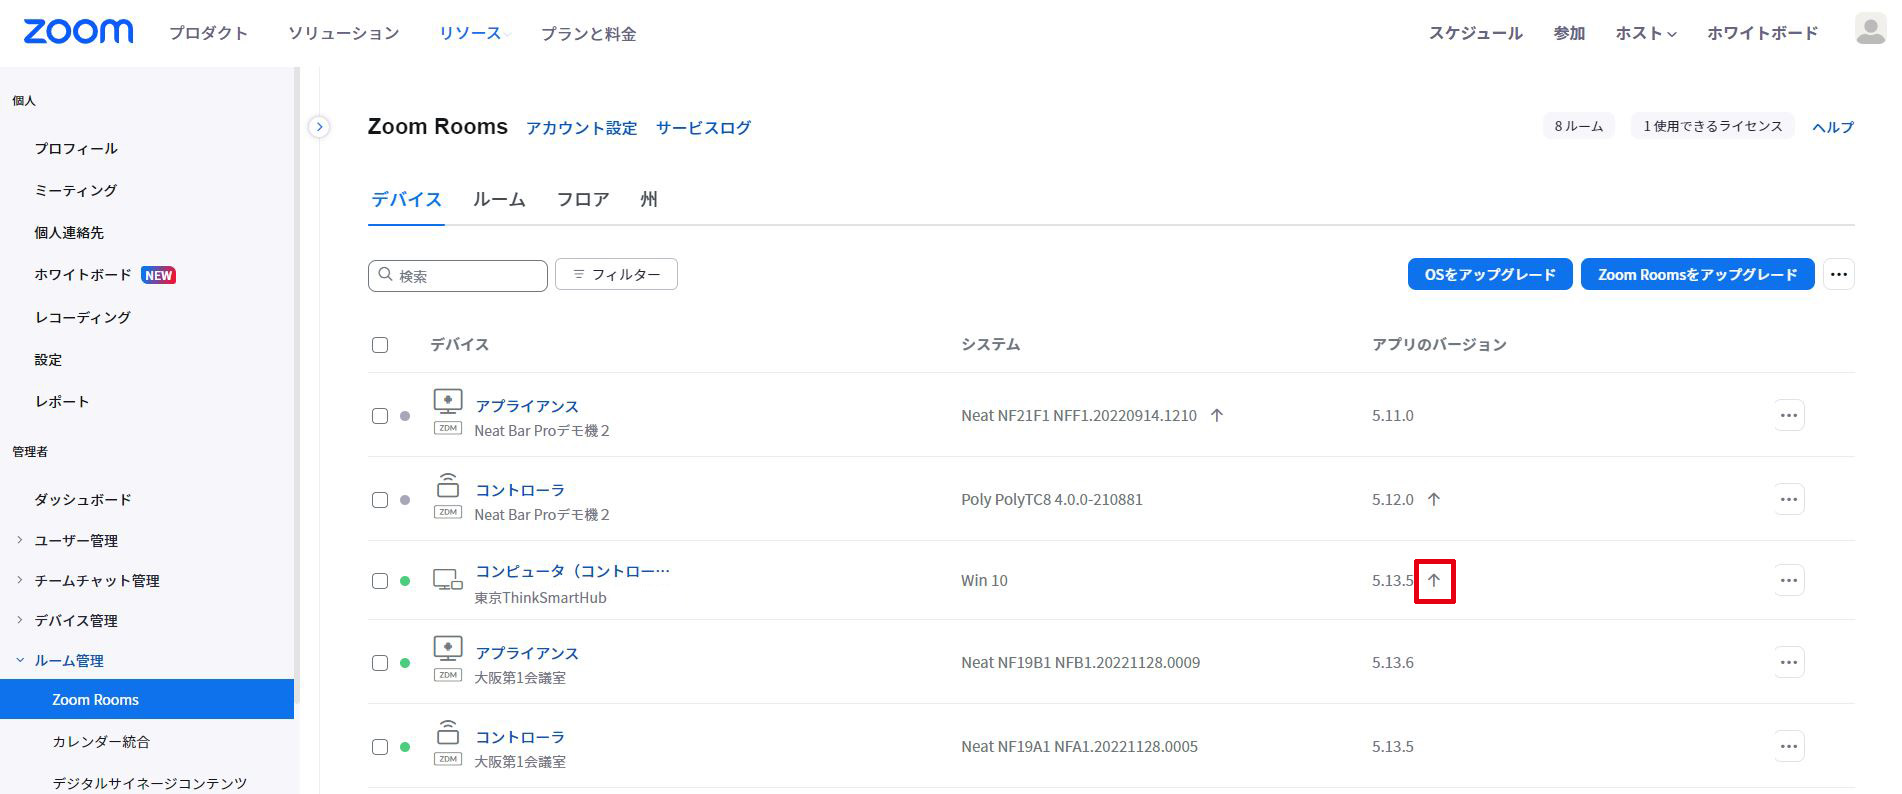Viewport: 1902px width, 794px height.
Task: Open プロダクト in the top navigation
Action: pos(208,33)
